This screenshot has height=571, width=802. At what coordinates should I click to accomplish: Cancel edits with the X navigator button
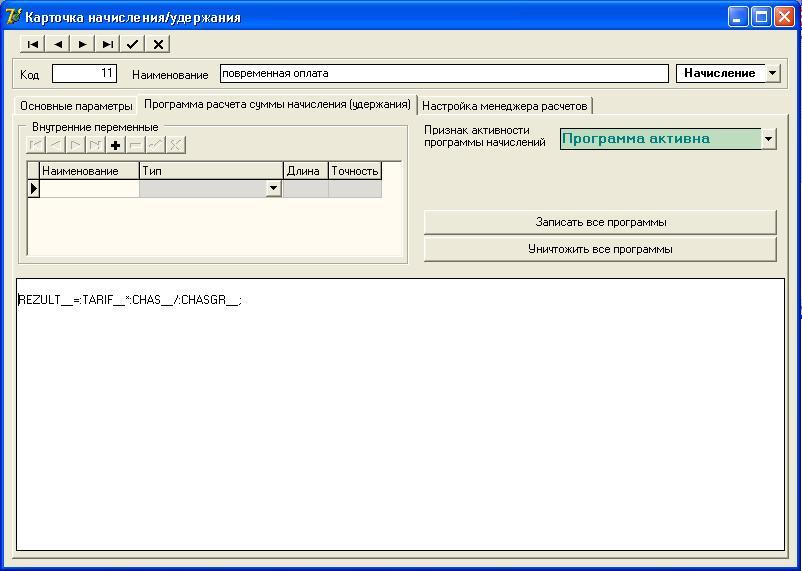point(158,44)
